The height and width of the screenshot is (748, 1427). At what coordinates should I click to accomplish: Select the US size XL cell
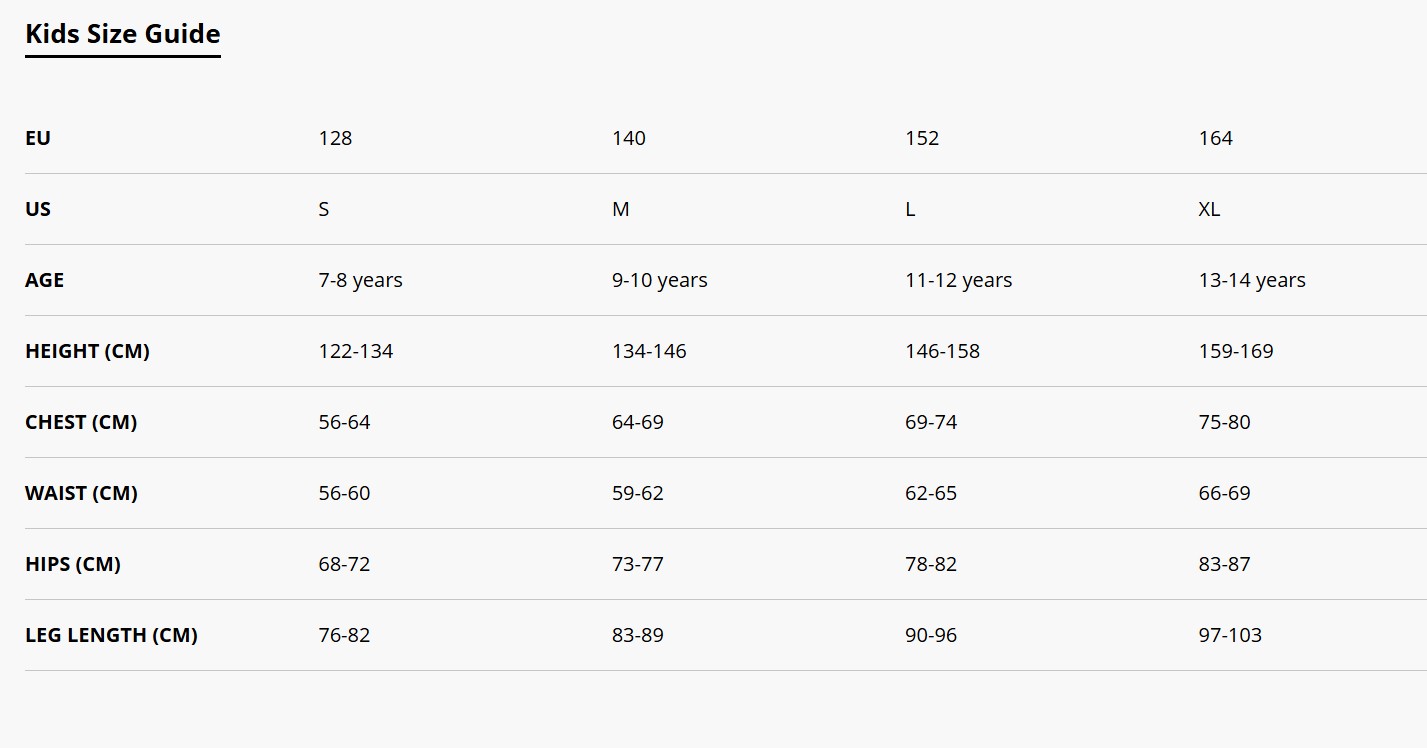coord(1209,209)
